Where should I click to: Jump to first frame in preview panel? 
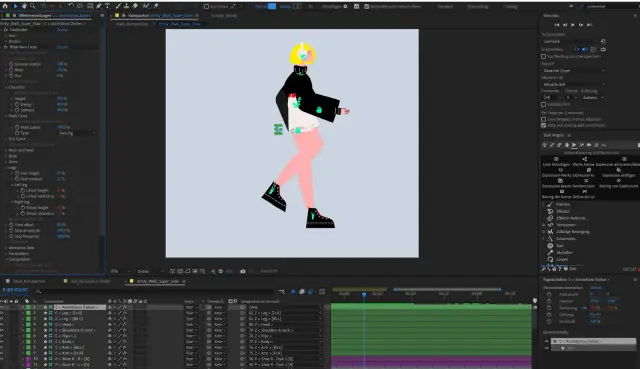pyautogui.click(x=557, y=25)
